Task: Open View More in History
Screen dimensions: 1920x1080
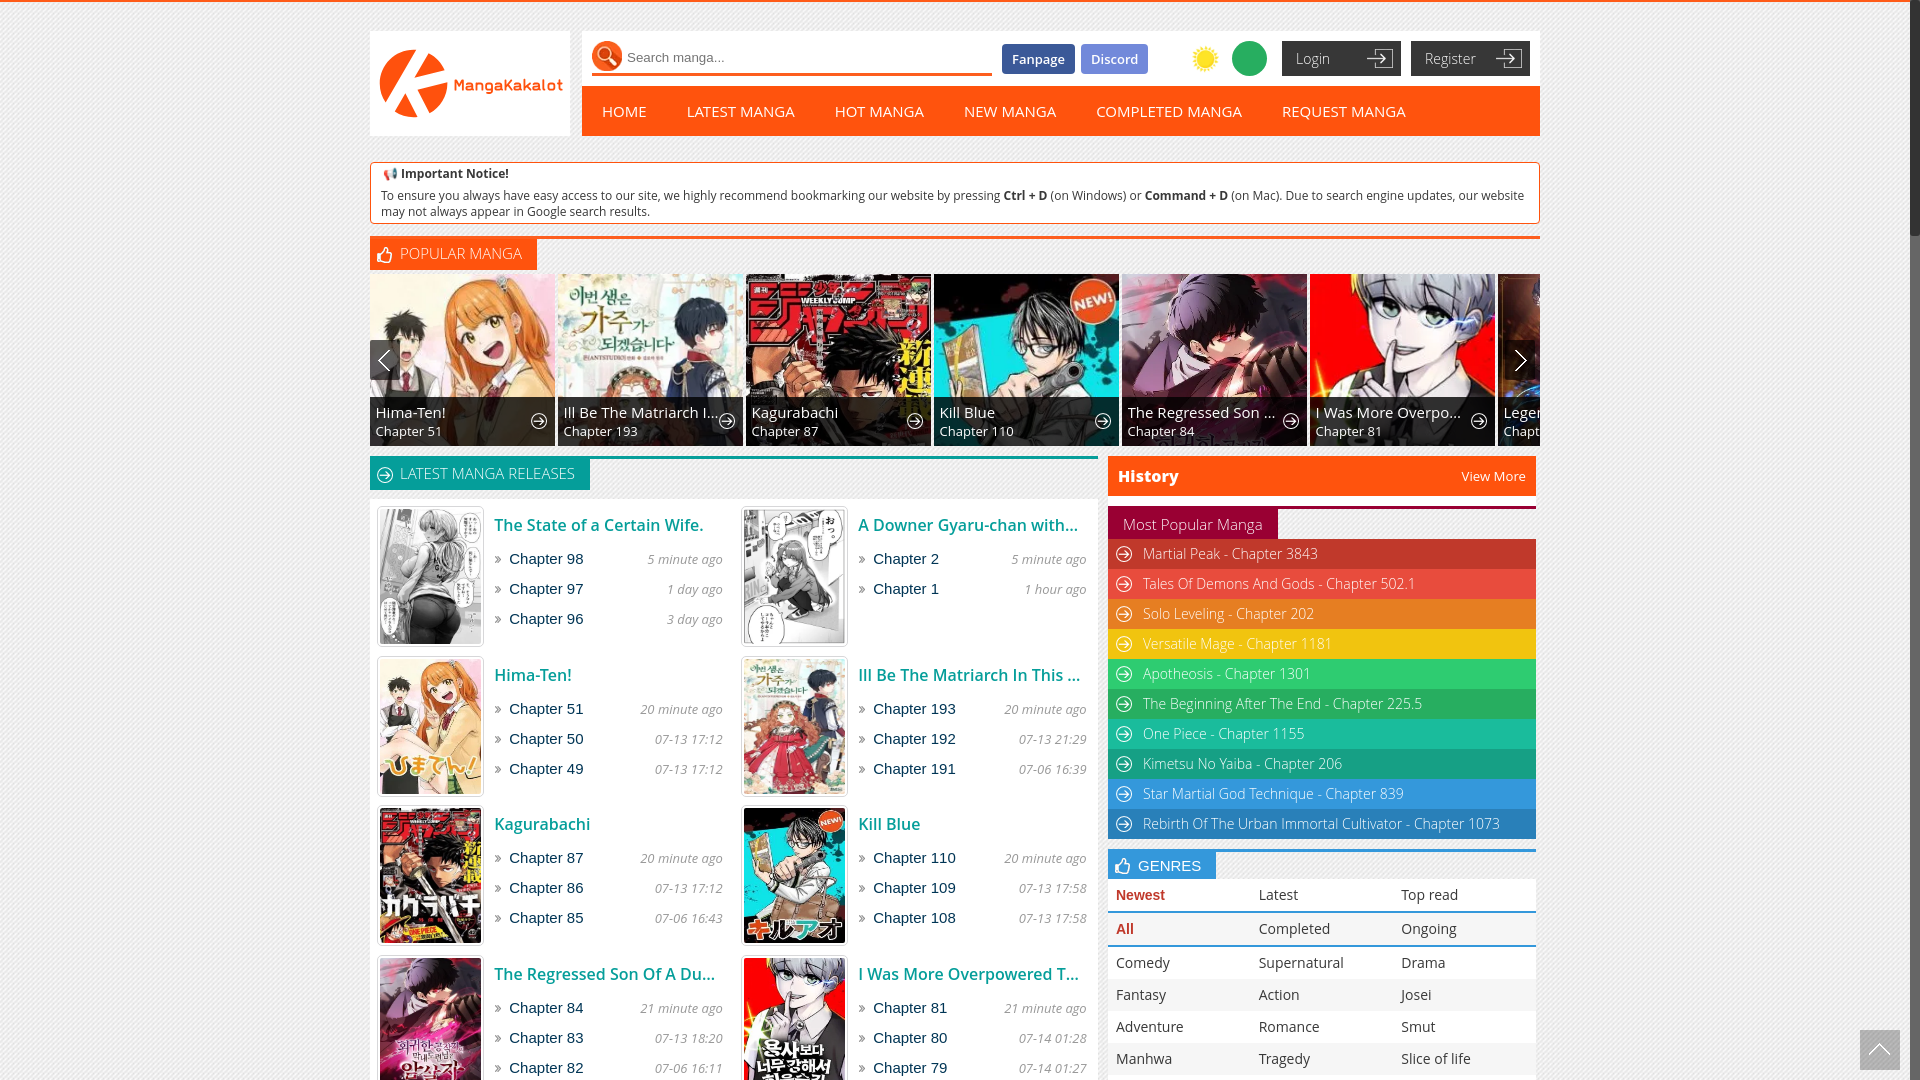Action: 1493,477
